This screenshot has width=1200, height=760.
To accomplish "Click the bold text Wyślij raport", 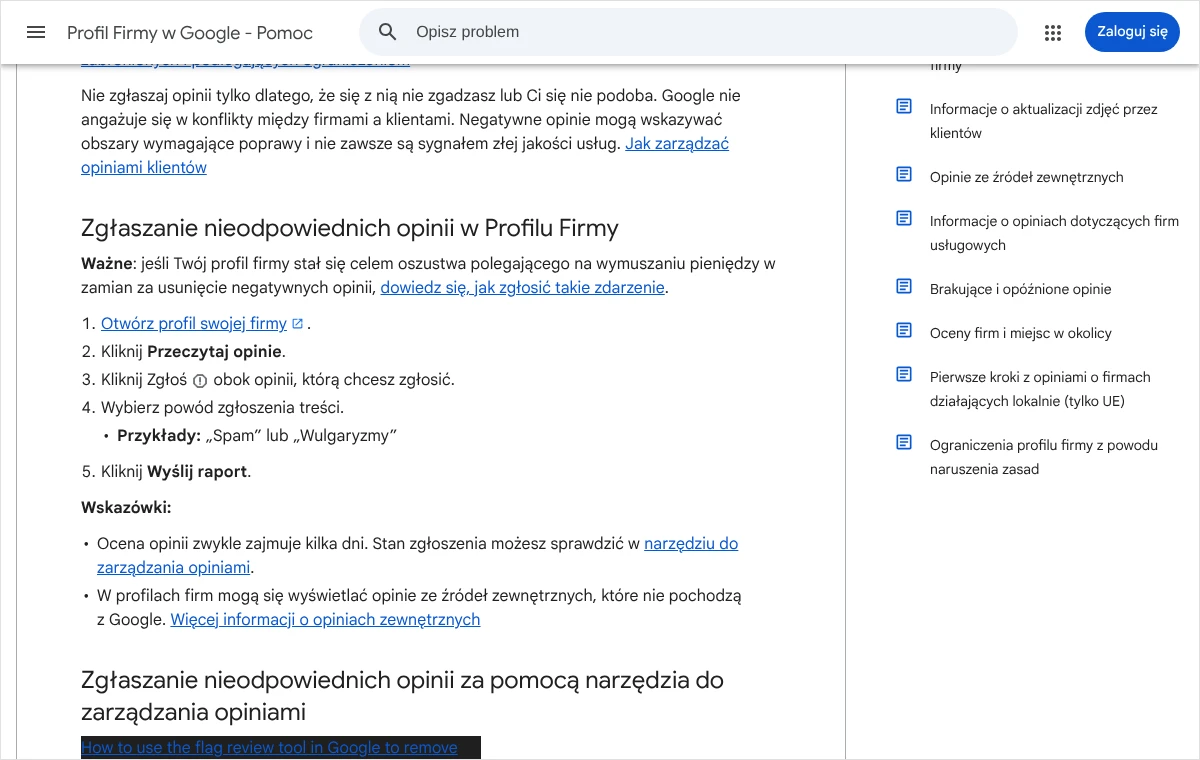I will click(x=197, y=472).
